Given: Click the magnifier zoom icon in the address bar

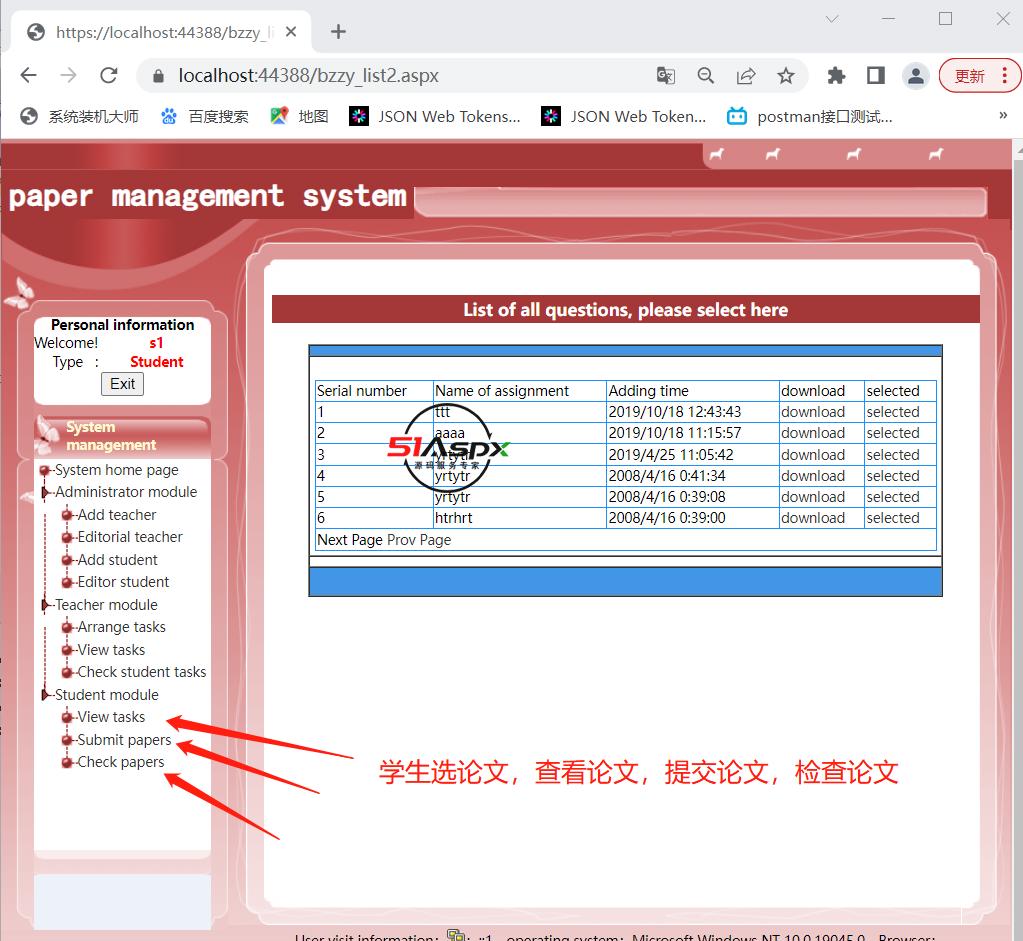Looking at the screenshot, I should point(706,75).
